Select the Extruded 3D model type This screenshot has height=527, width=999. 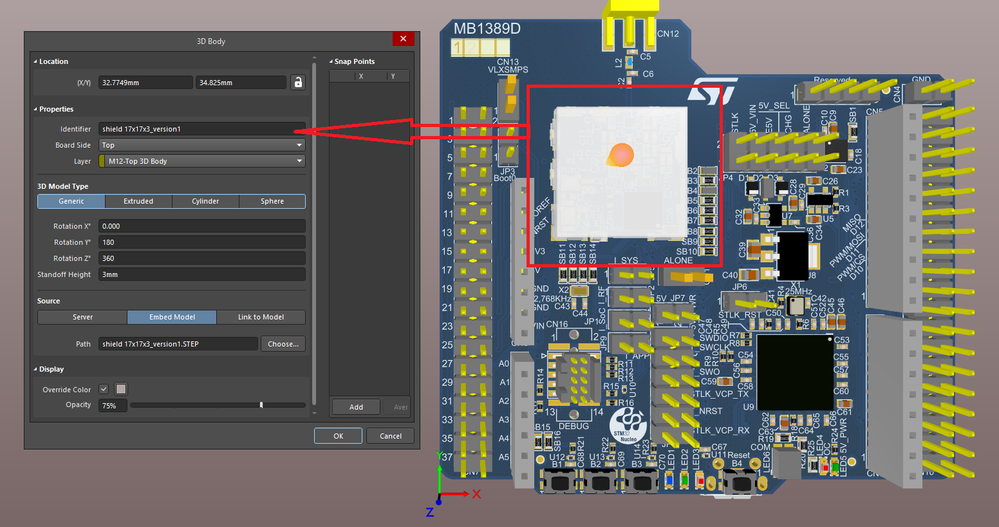coord(138,201)
